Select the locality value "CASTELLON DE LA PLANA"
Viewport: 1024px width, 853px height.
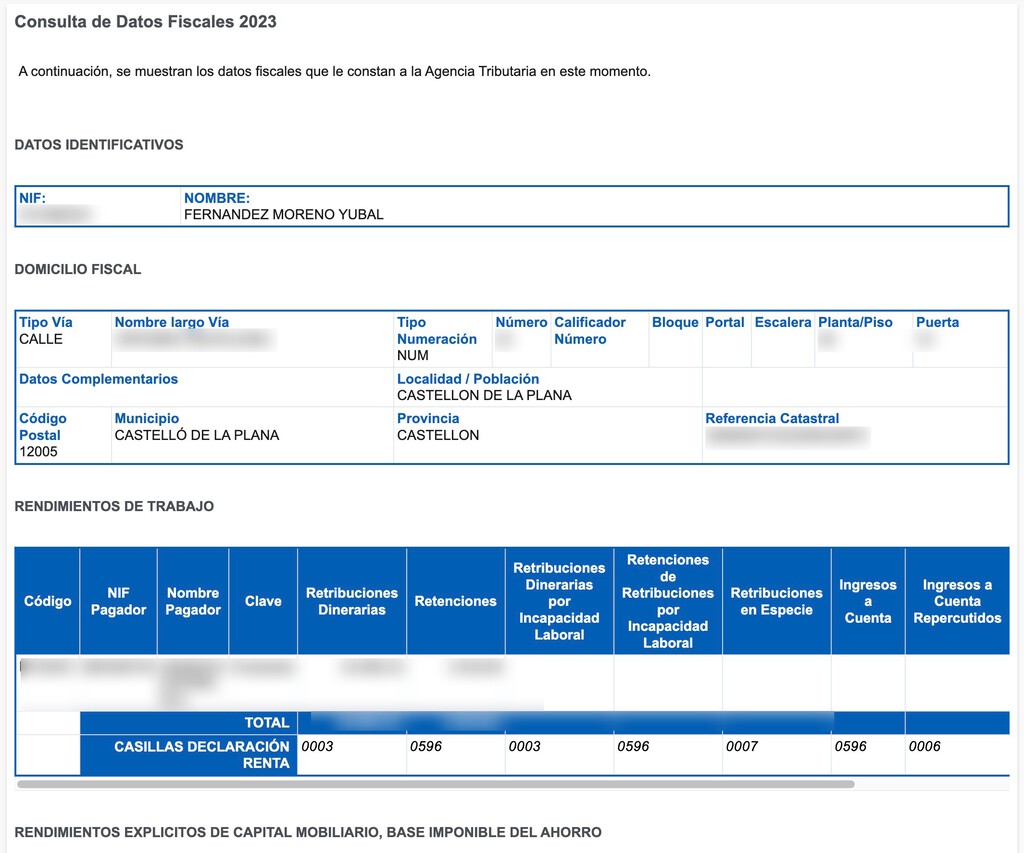pyautogui.click(x=485, y=396)
